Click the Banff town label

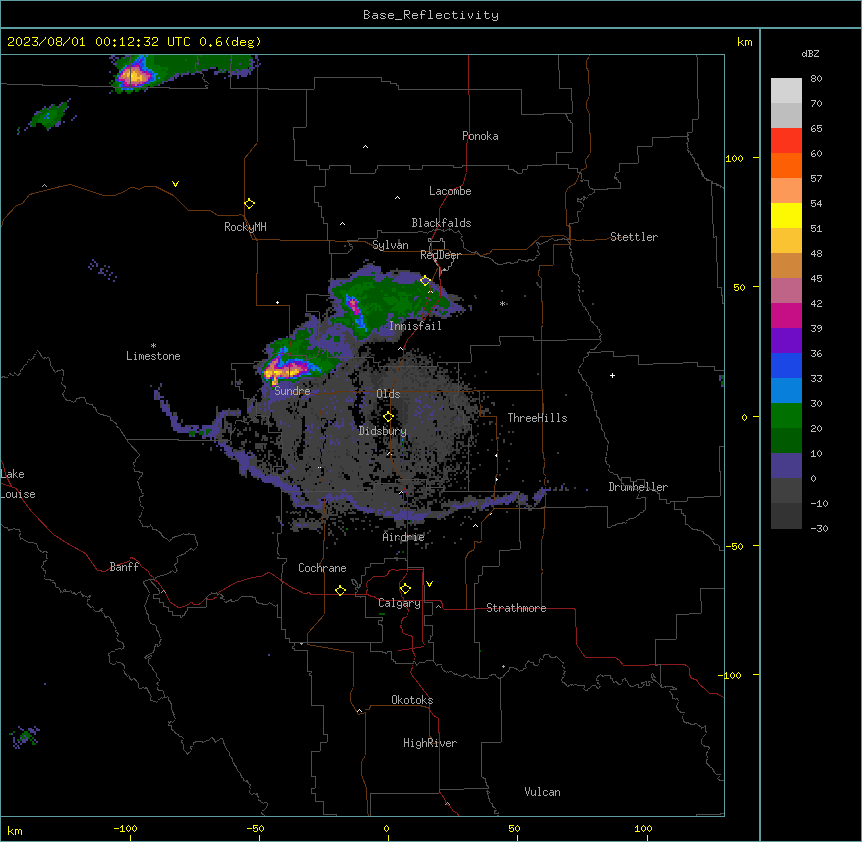click(124, 567)
